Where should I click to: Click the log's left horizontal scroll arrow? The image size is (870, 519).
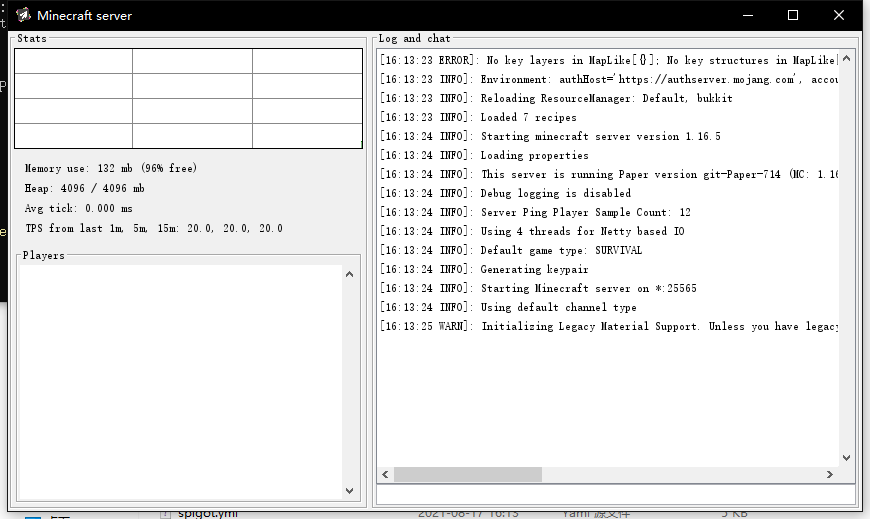click(x=385, y=475)
